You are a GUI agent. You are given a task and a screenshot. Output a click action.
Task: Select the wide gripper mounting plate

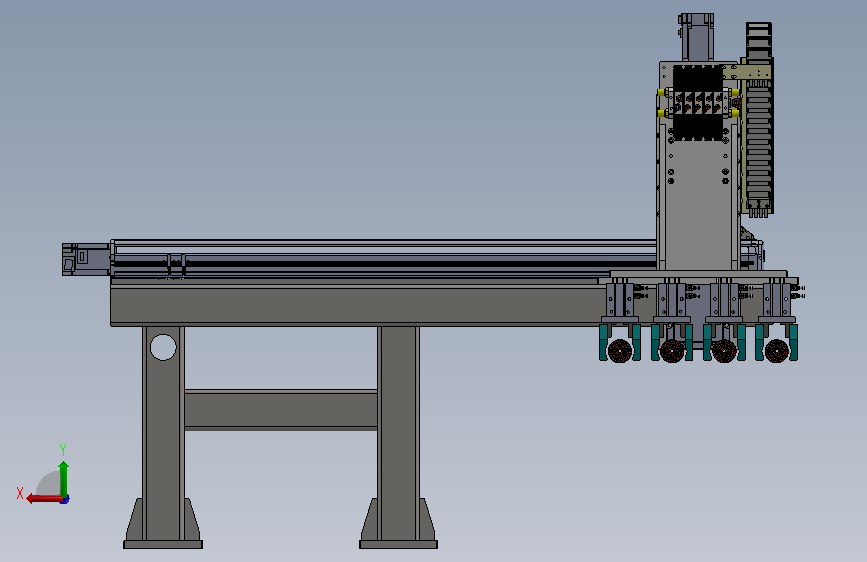698,274
